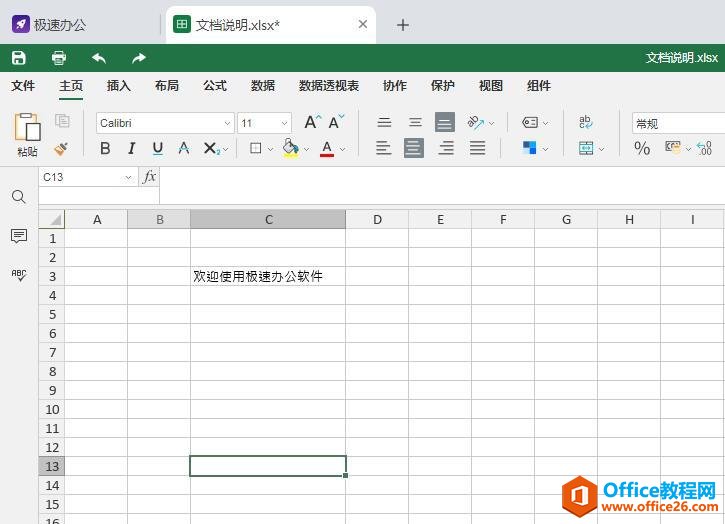Click the named ranges tag icon
Viewport: 725px width, 524px height.
point(529,122)
